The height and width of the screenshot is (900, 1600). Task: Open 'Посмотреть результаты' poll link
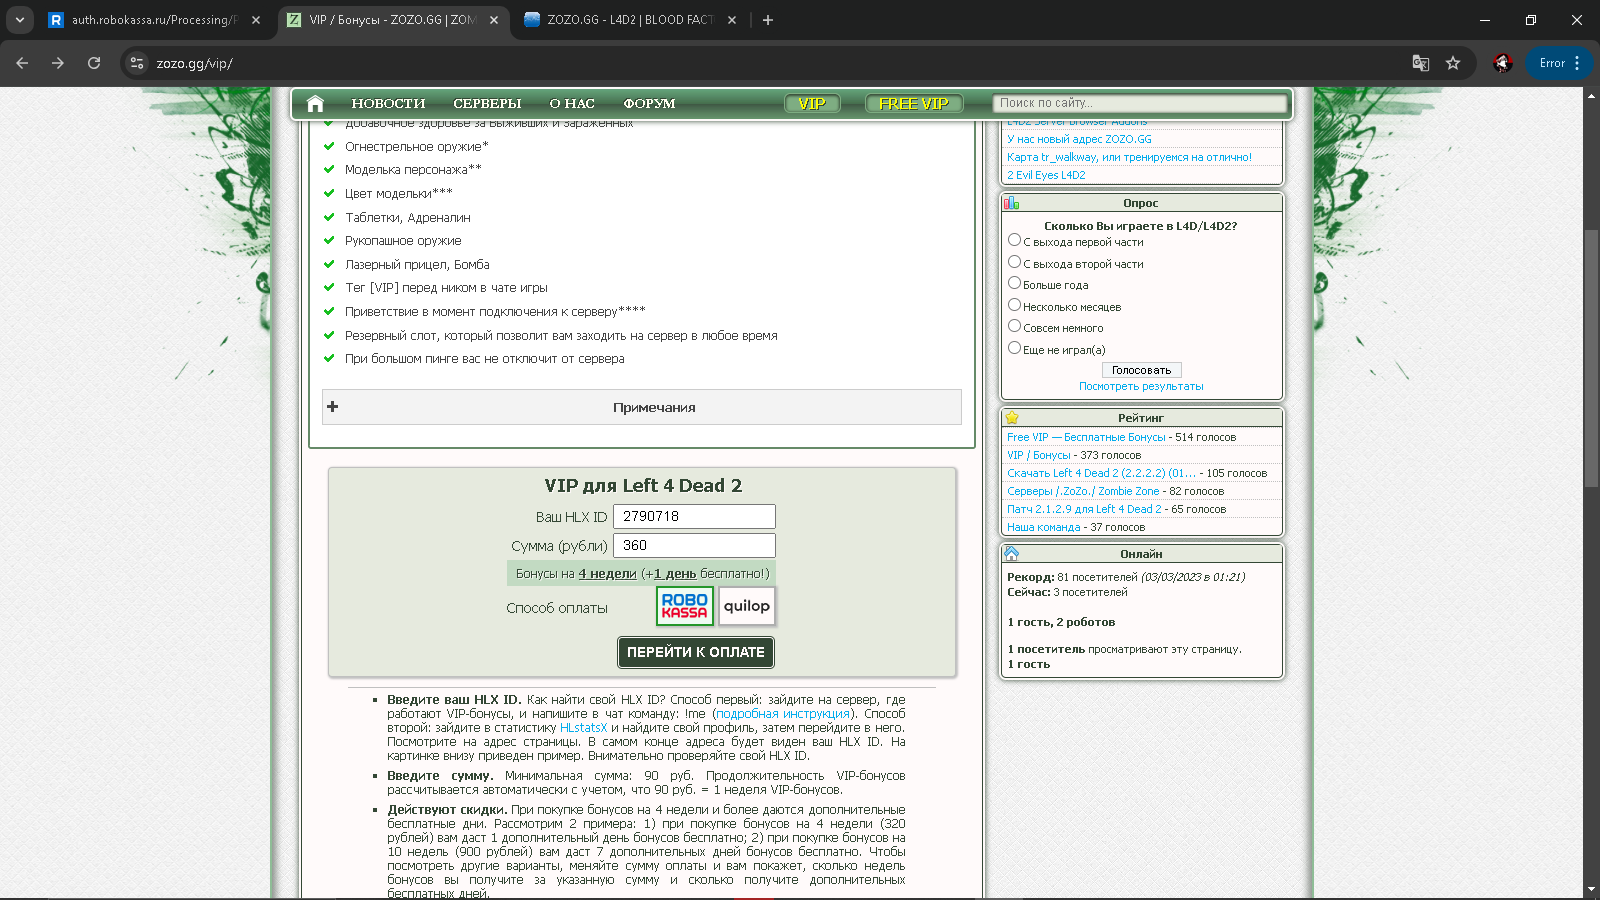(x=1141, y=386)
